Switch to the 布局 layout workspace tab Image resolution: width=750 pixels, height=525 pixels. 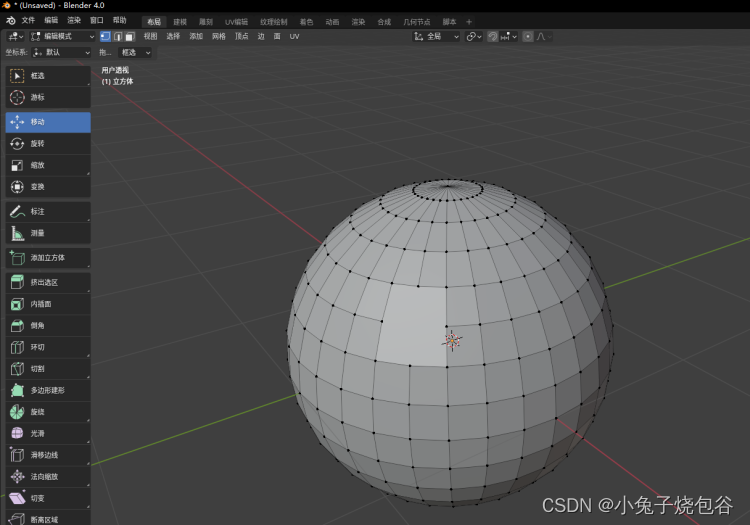(x=154, y=22)
